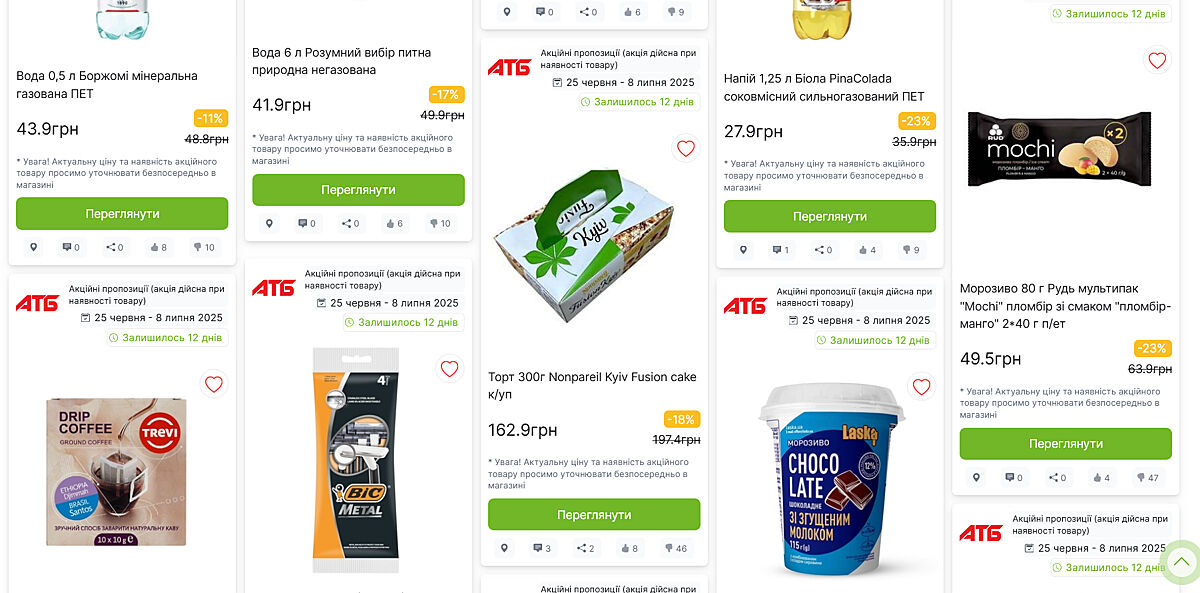Click Переглянути for Mochi ice cream

[1066, 444]
